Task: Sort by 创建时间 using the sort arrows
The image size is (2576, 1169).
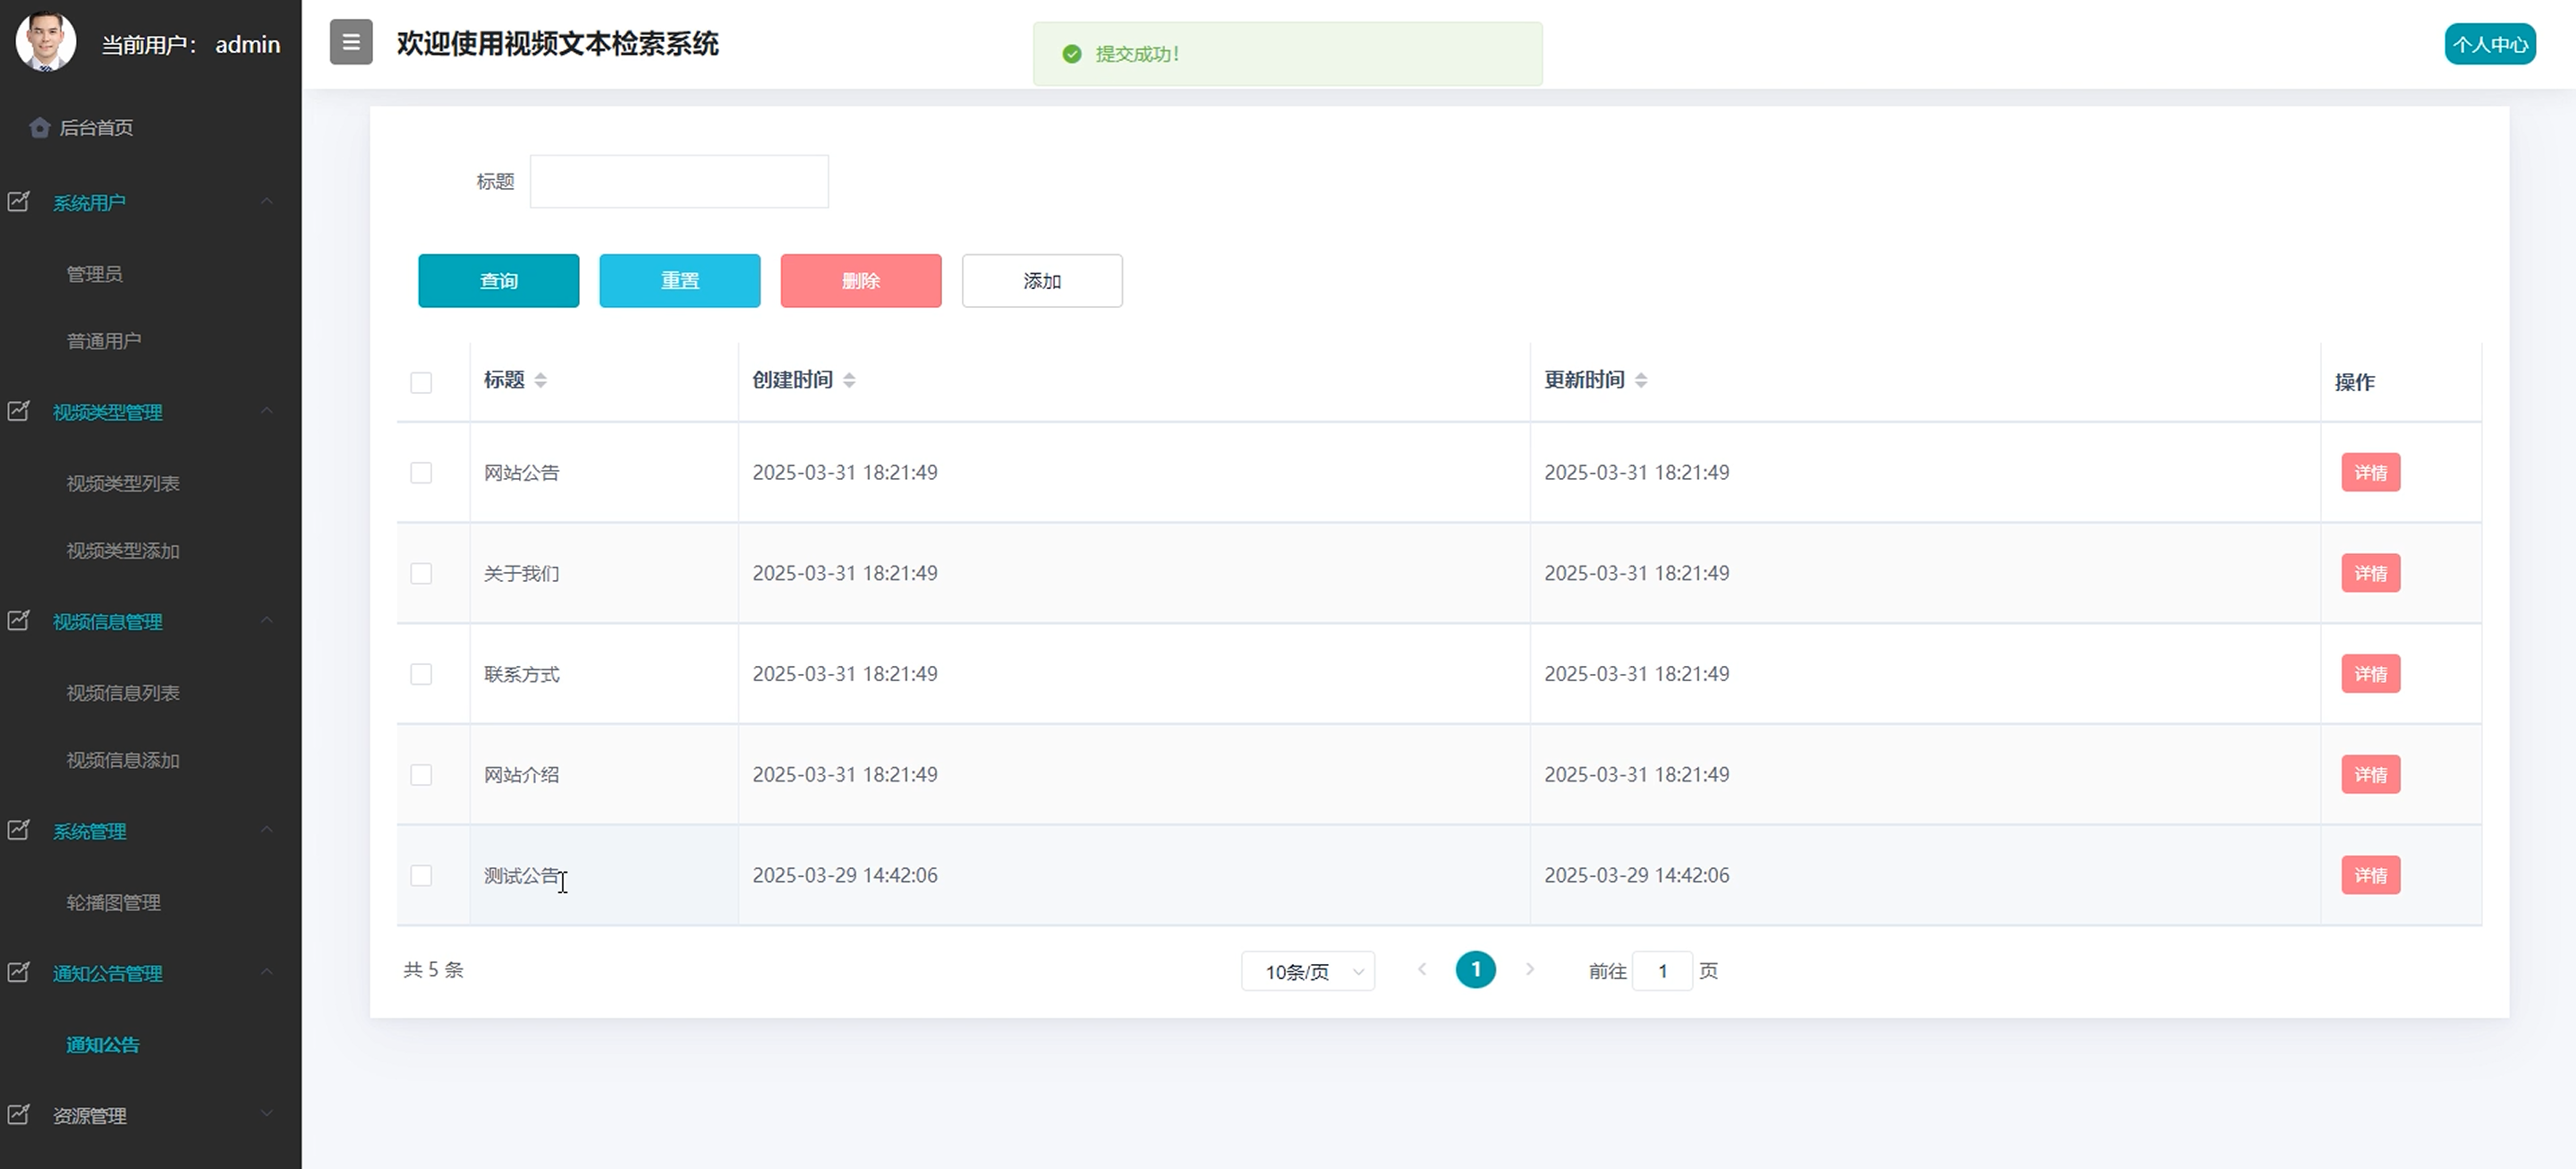Action: tap(849, 380)
